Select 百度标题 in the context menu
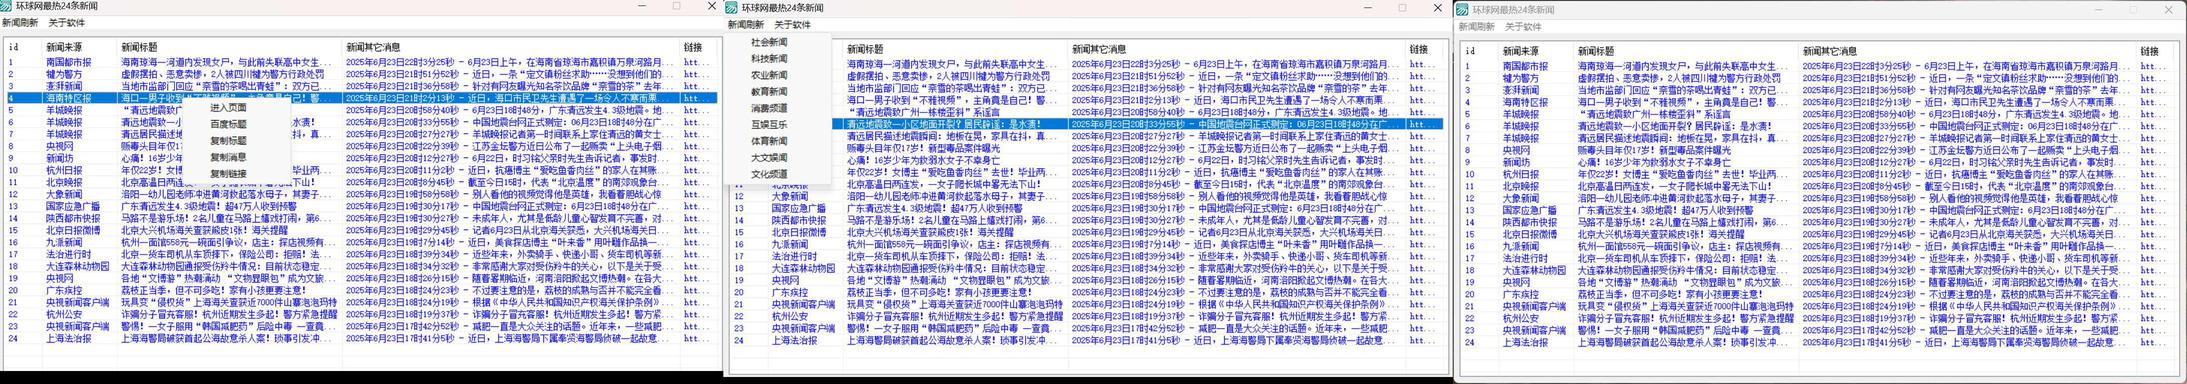This screenshot has width=2187, height=384. click(x=228, y=124)
